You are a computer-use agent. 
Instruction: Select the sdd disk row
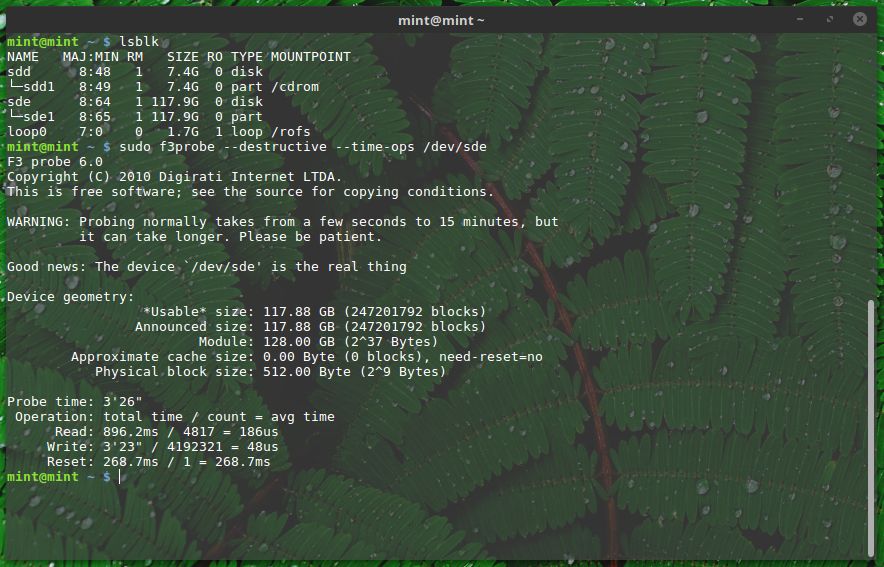click(x=135, y=72)
